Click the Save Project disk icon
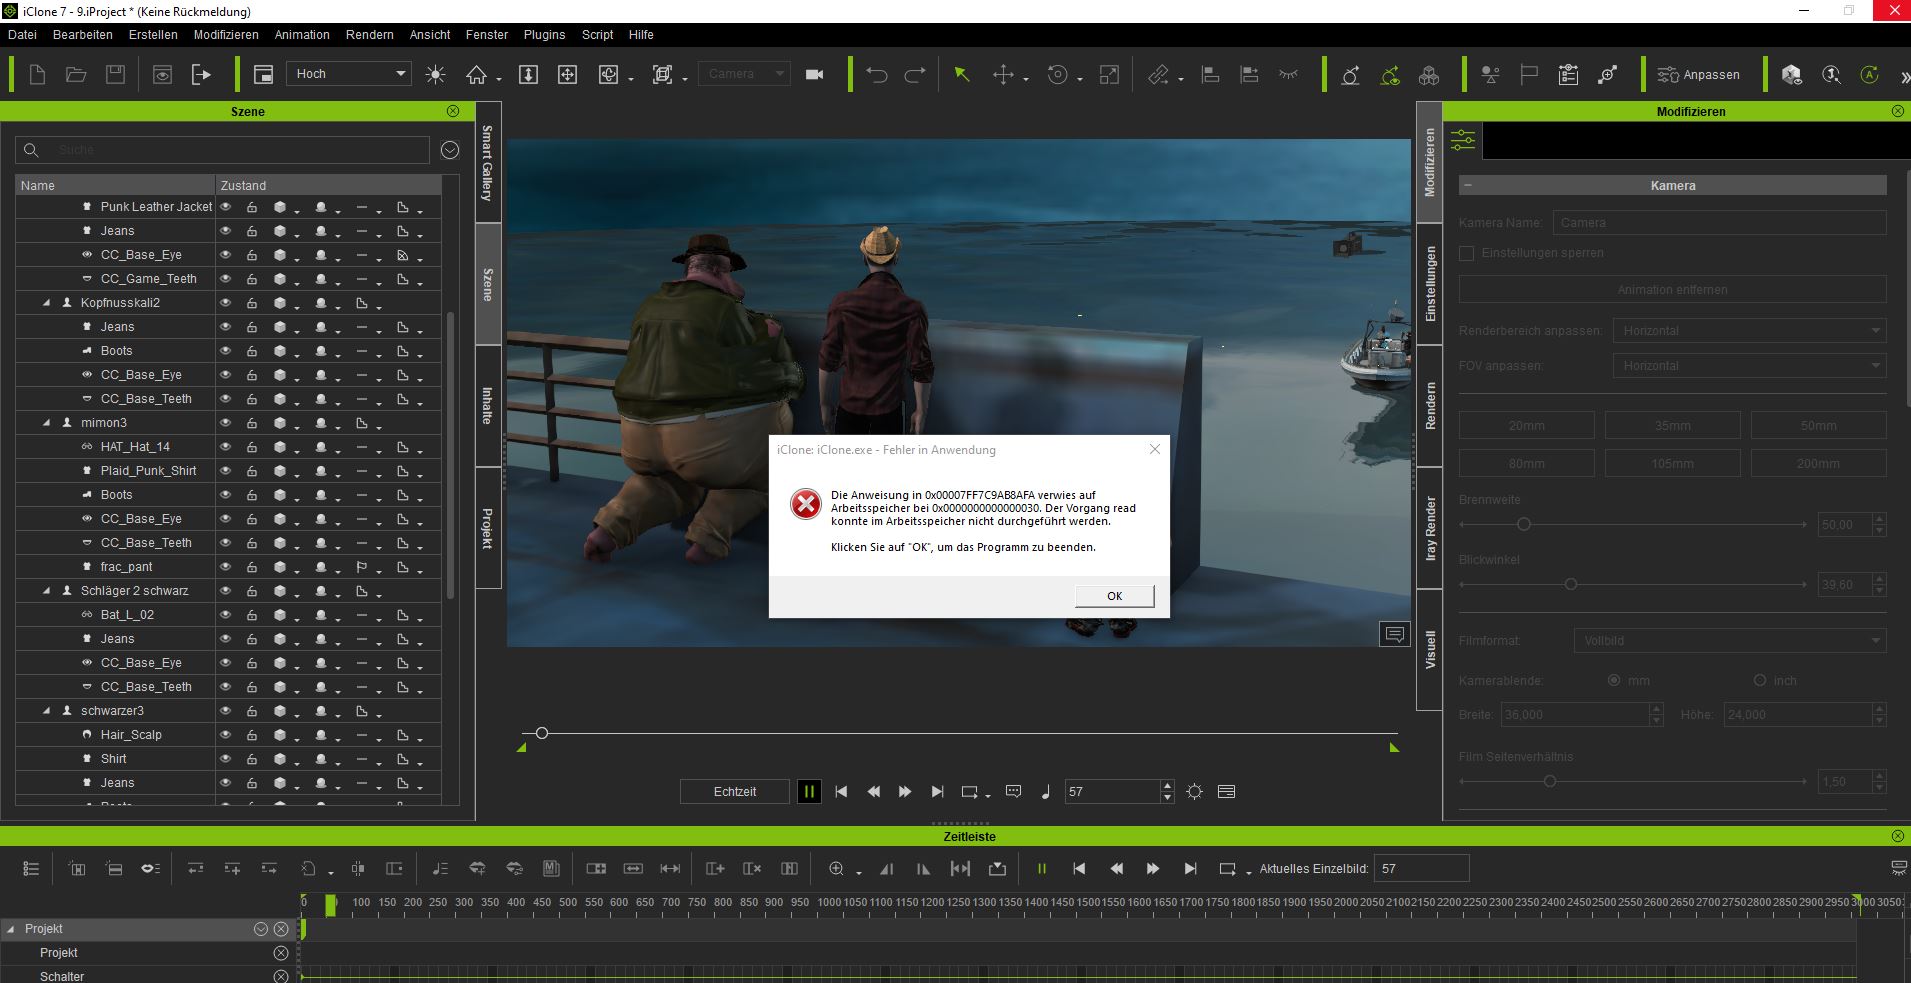Screen dimensions: 1911x983 115,74
